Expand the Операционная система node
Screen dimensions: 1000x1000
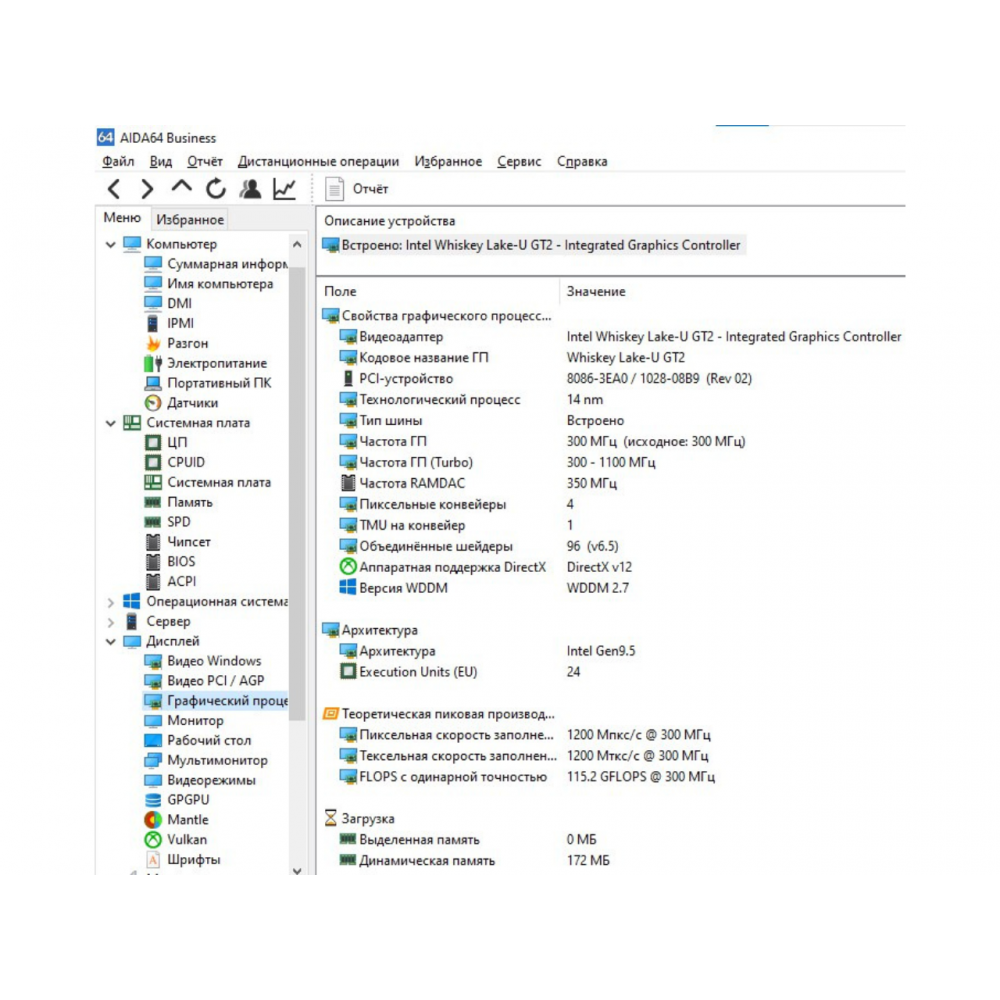click(x=110, y=601)
